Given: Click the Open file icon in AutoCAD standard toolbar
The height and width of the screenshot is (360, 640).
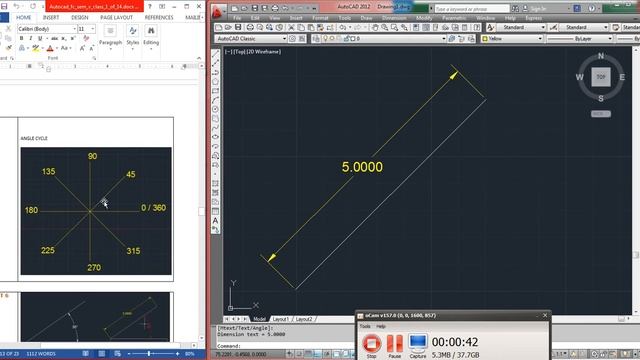Looking at the screenshot, I should (x=228, y=27).
